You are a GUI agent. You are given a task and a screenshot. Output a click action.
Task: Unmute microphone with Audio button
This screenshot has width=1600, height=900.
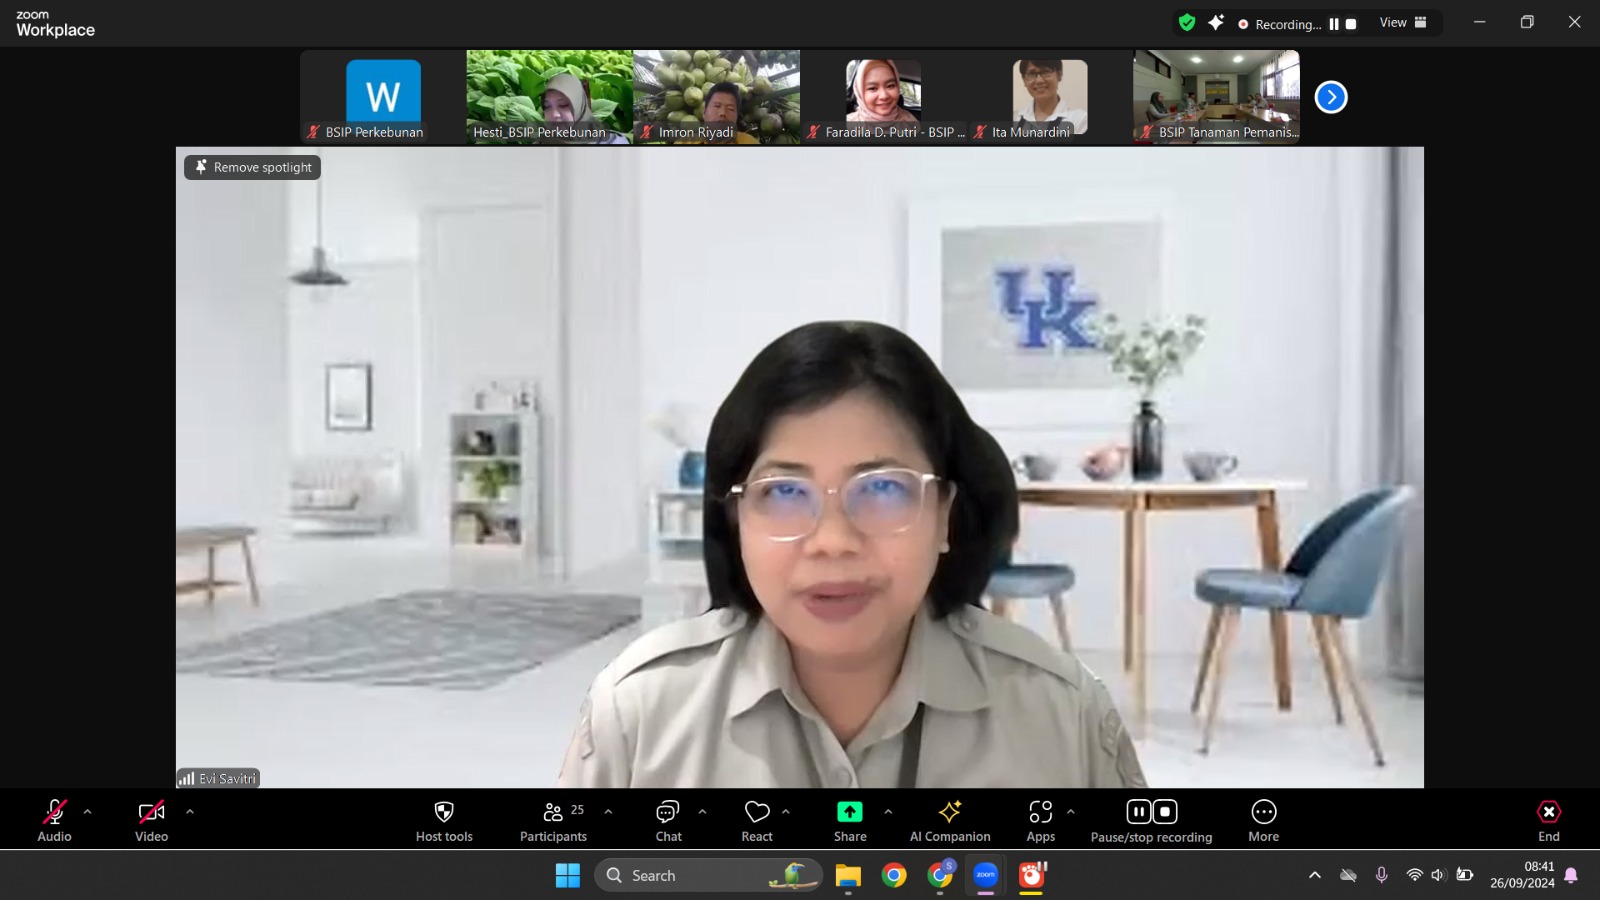coord(55,820)
